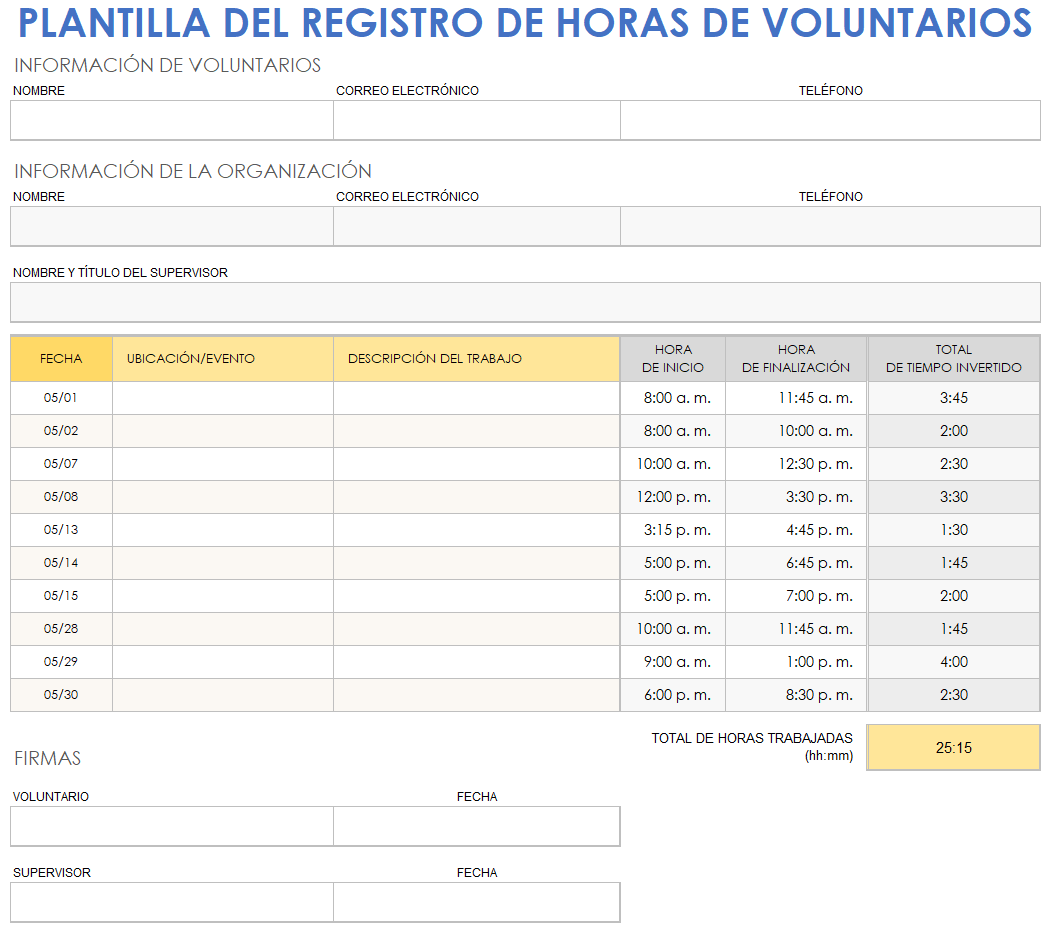Viewport: 1051px width, 932px height.
Task: Select the volunteer TELÉFONO input box
Action: click(830, 120)
